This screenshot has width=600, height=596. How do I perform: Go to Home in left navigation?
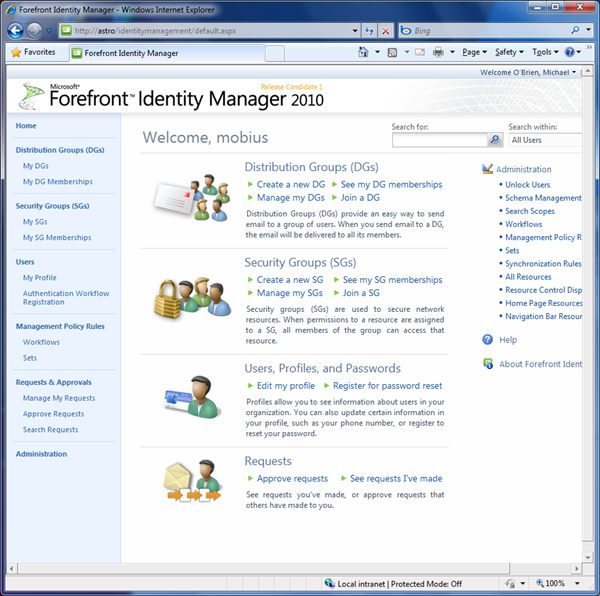point(26,125)
